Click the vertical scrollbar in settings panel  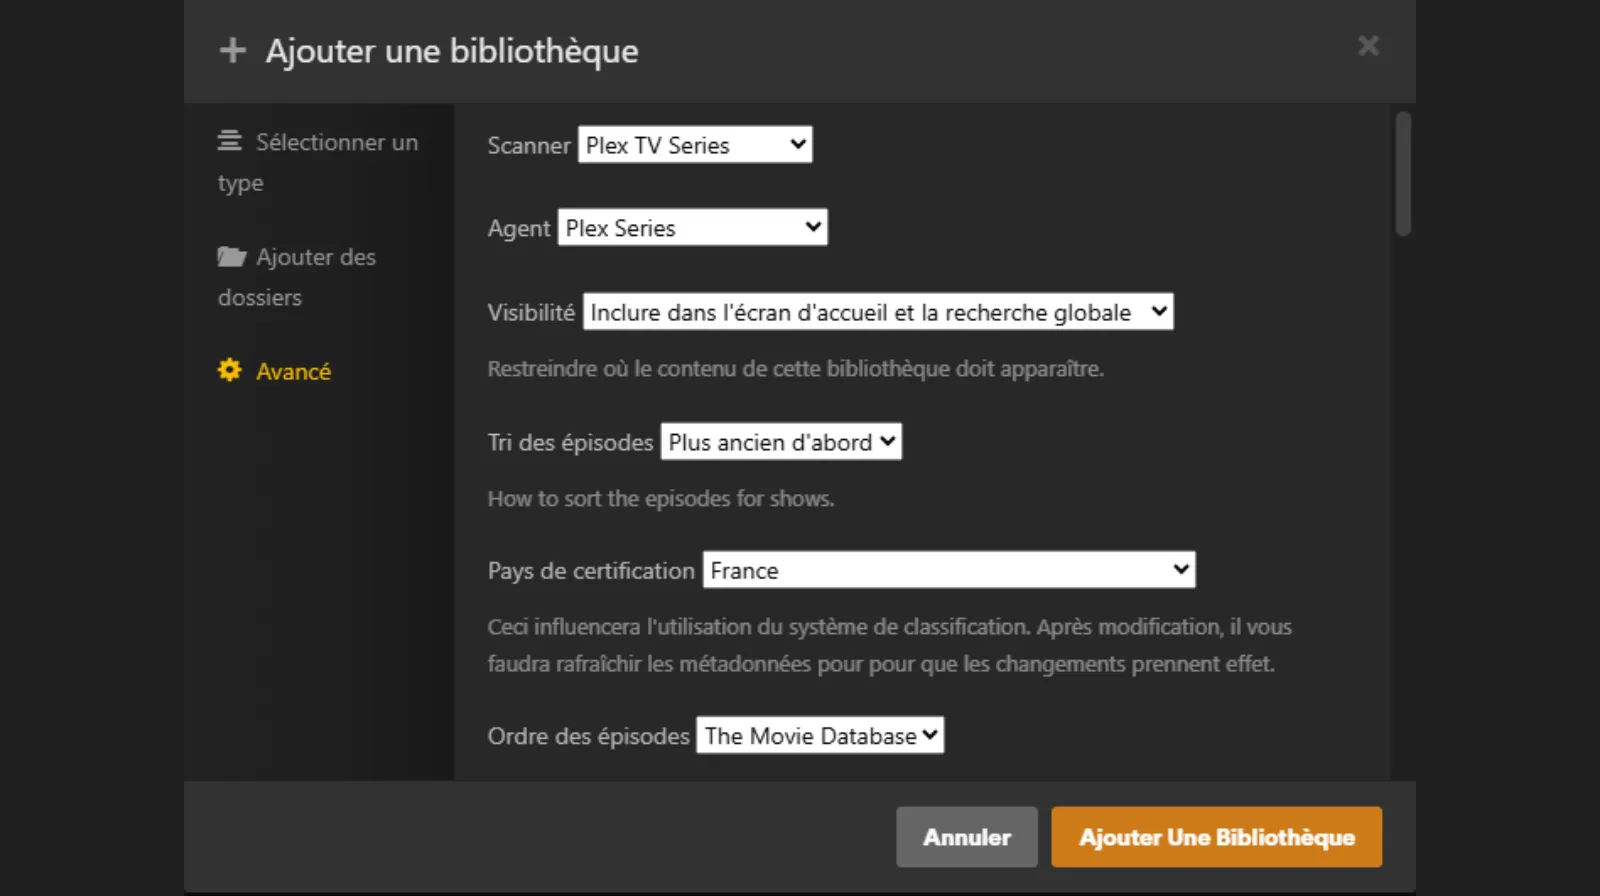1403,174
